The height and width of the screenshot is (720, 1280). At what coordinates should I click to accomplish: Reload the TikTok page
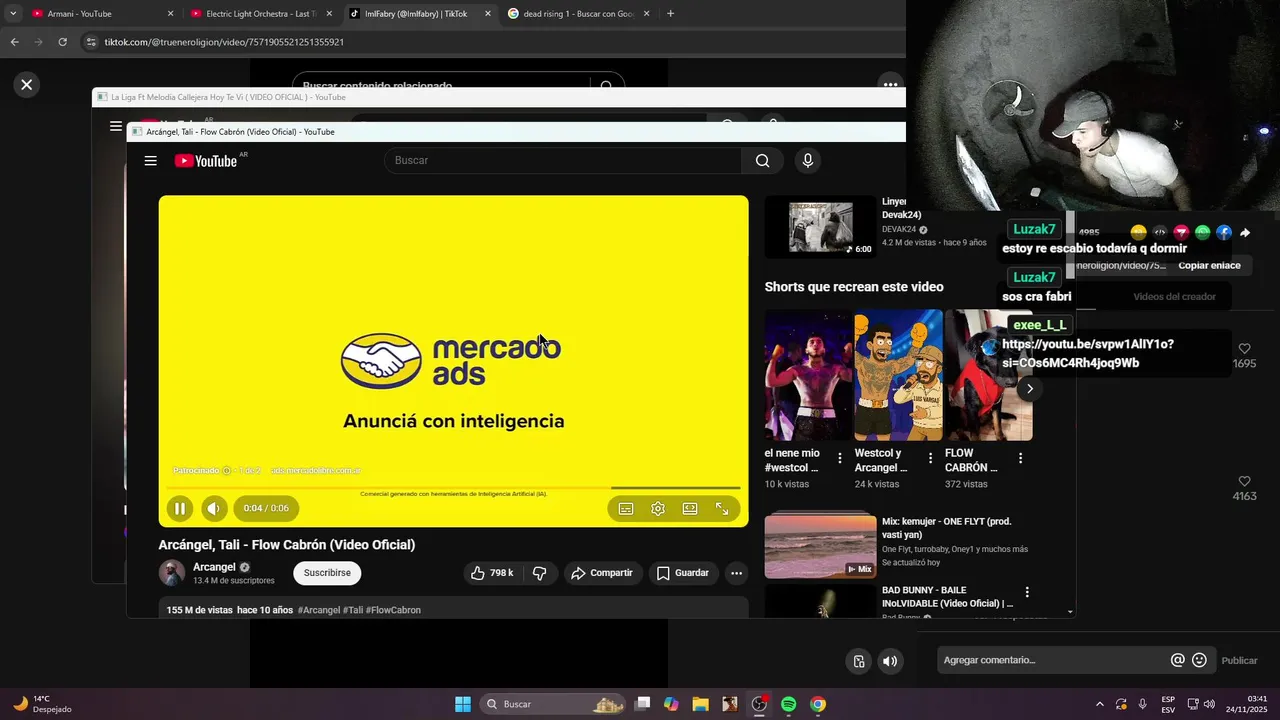click(62, 42)
